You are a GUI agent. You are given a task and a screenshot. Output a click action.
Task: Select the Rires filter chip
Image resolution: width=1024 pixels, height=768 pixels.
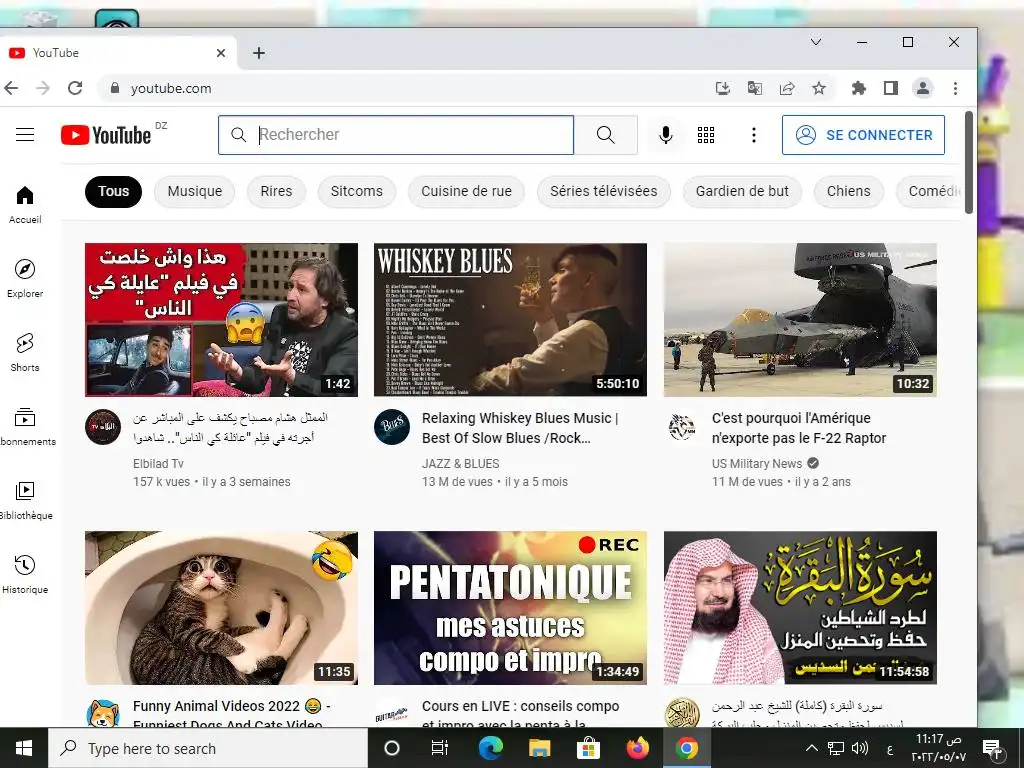pyautogui.click(x=276, y=191)
